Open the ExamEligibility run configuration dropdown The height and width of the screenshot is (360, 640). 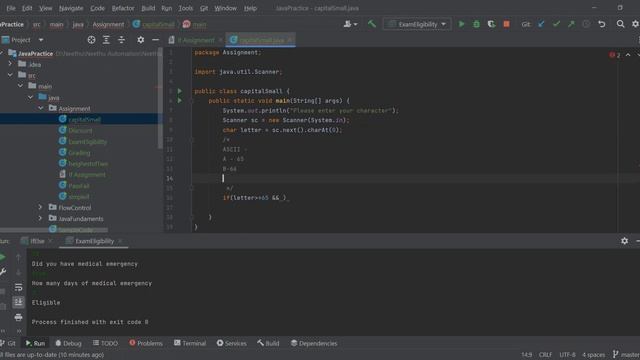click(417, 24)
